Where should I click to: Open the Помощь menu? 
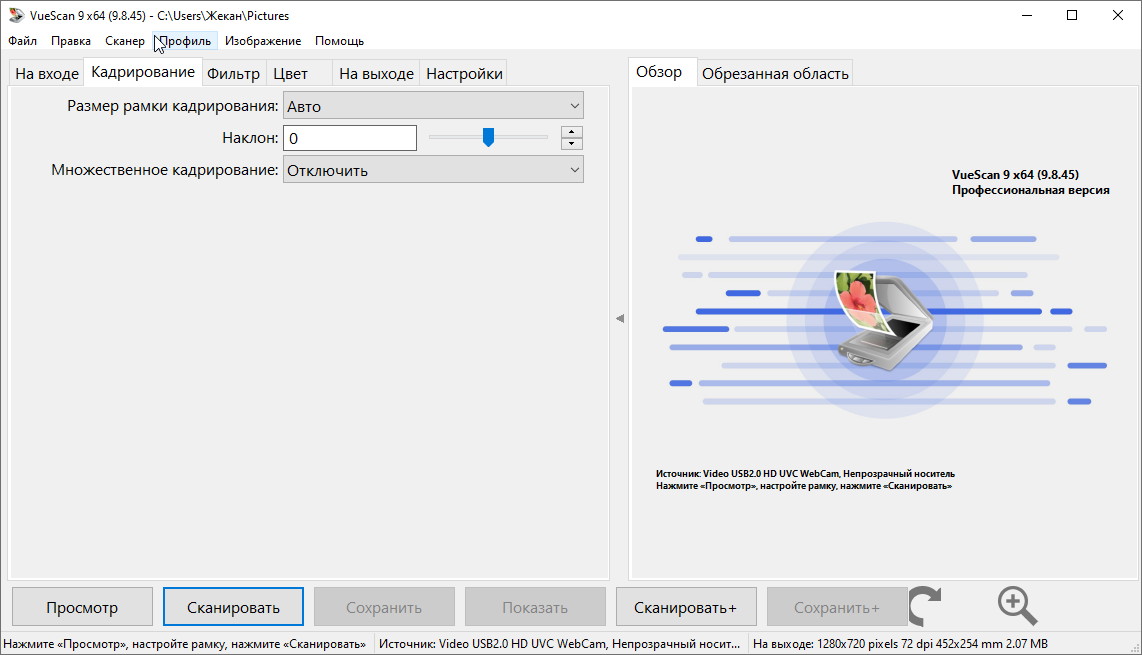click(339, 41)
